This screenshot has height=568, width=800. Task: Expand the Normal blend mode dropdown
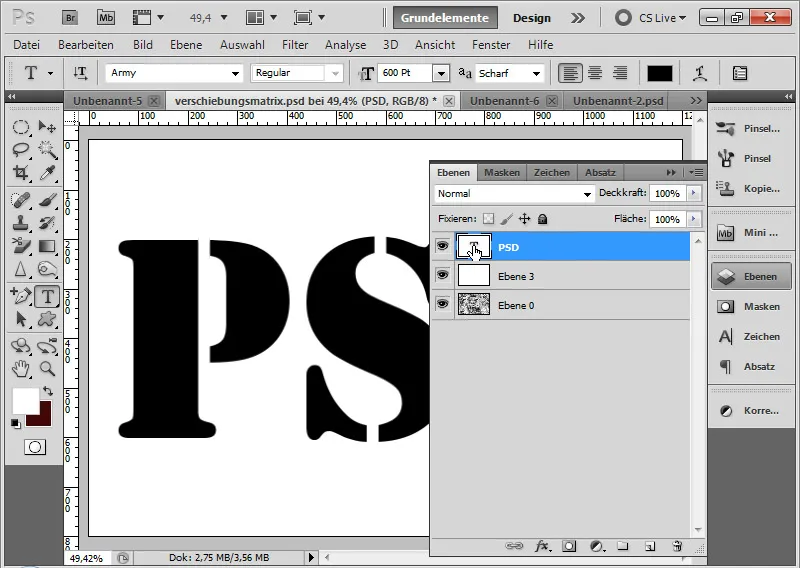pyautogui.click(x=587, y=194)
